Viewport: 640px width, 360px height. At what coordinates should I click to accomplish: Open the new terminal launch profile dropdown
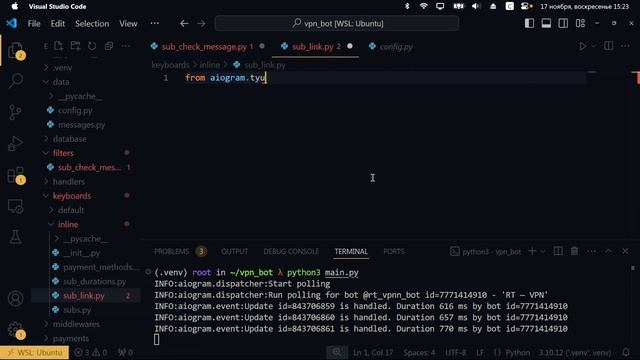point(543,251)
